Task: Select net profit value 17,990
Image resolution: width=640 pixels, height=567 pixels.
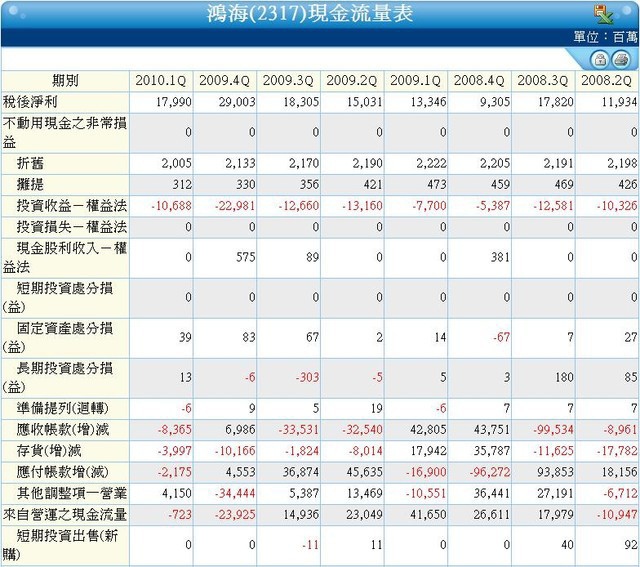Action: point(174,102)
